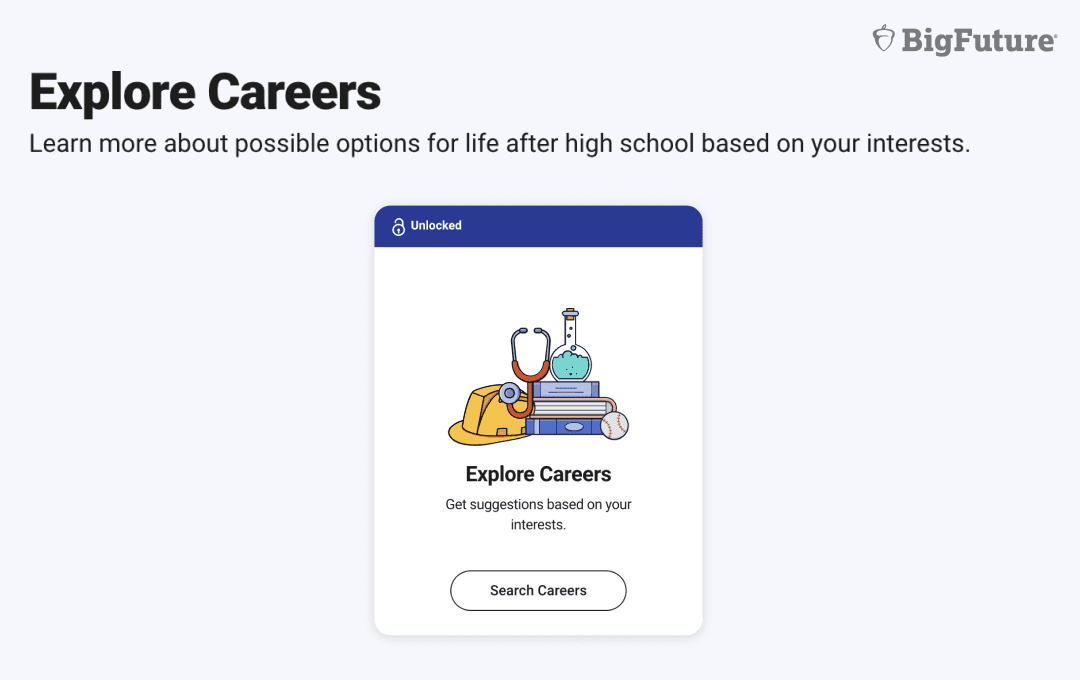Click the large Explore Careers page heading
Screen dimensions: 1080x680
pyautogui.click(x=205, y=92)
